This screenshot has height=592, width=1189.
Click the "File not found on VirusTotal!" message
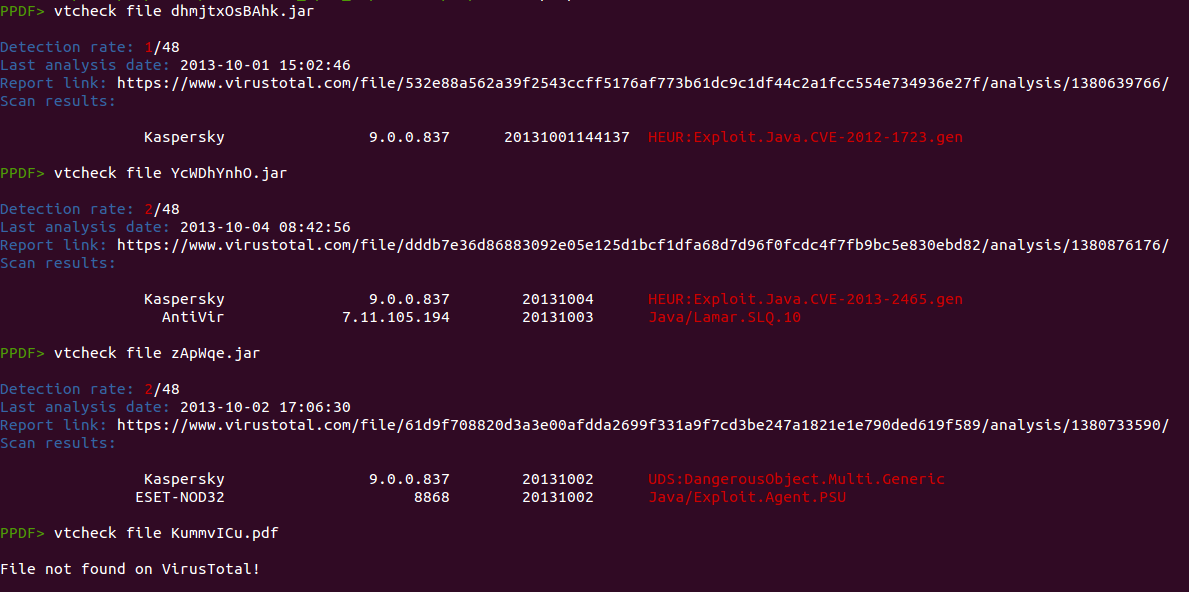(x=130, y=569)
